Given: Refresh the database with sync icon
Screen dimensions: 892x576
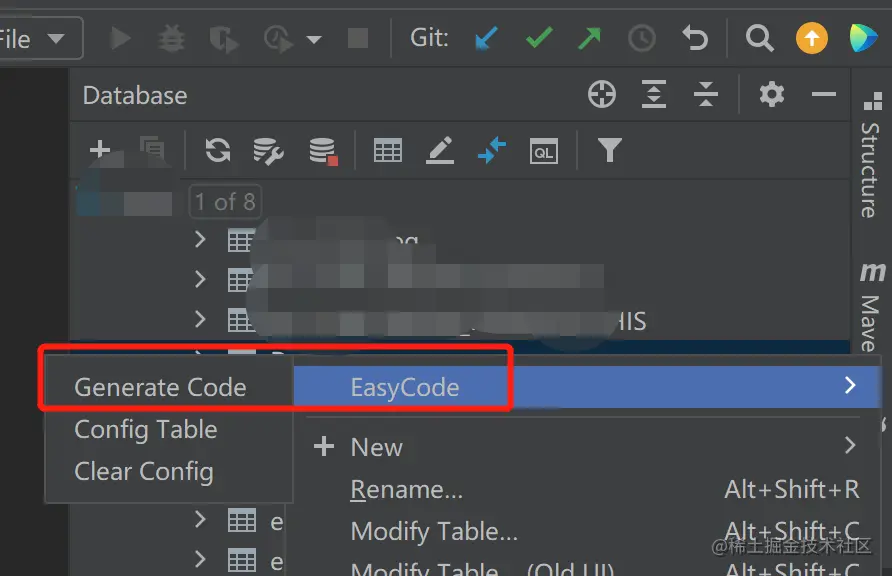Looking at the screenshot, I should [218, 150].
